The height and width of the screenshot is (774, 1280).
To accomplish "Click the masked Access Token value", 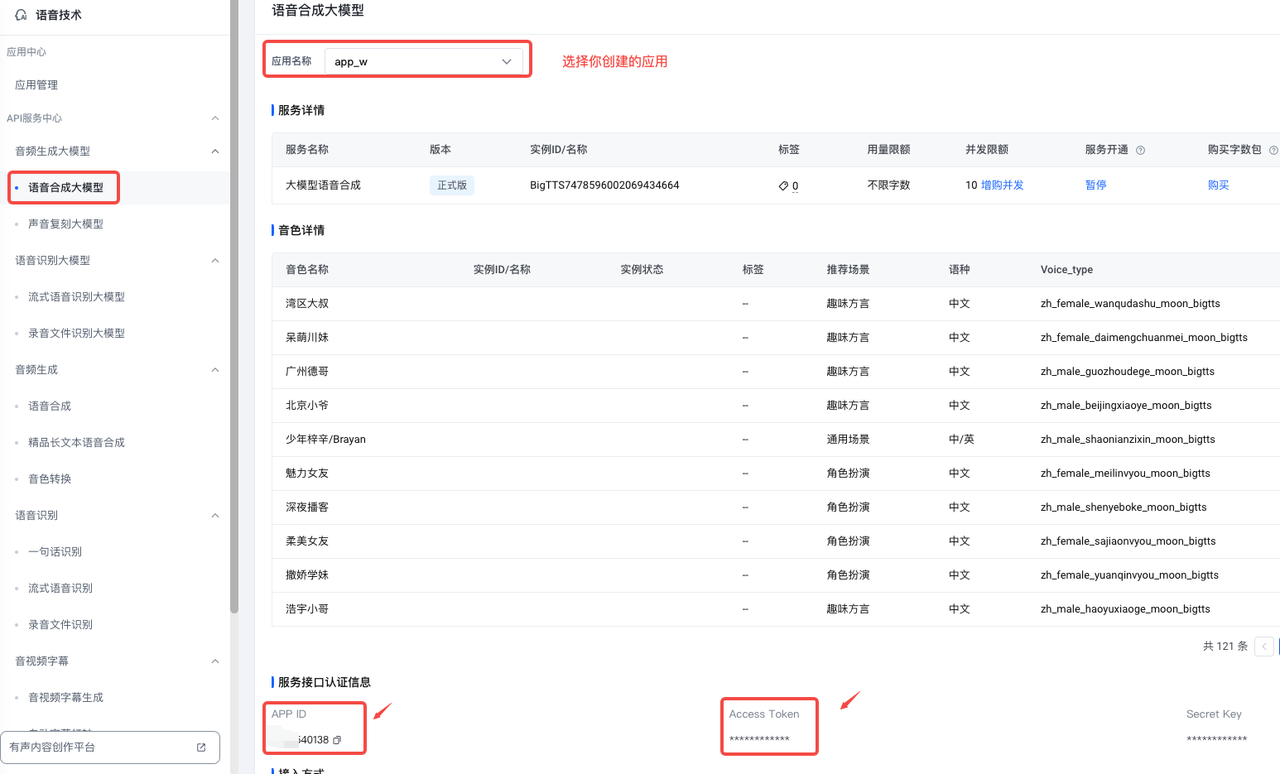I will click(759, 740).
